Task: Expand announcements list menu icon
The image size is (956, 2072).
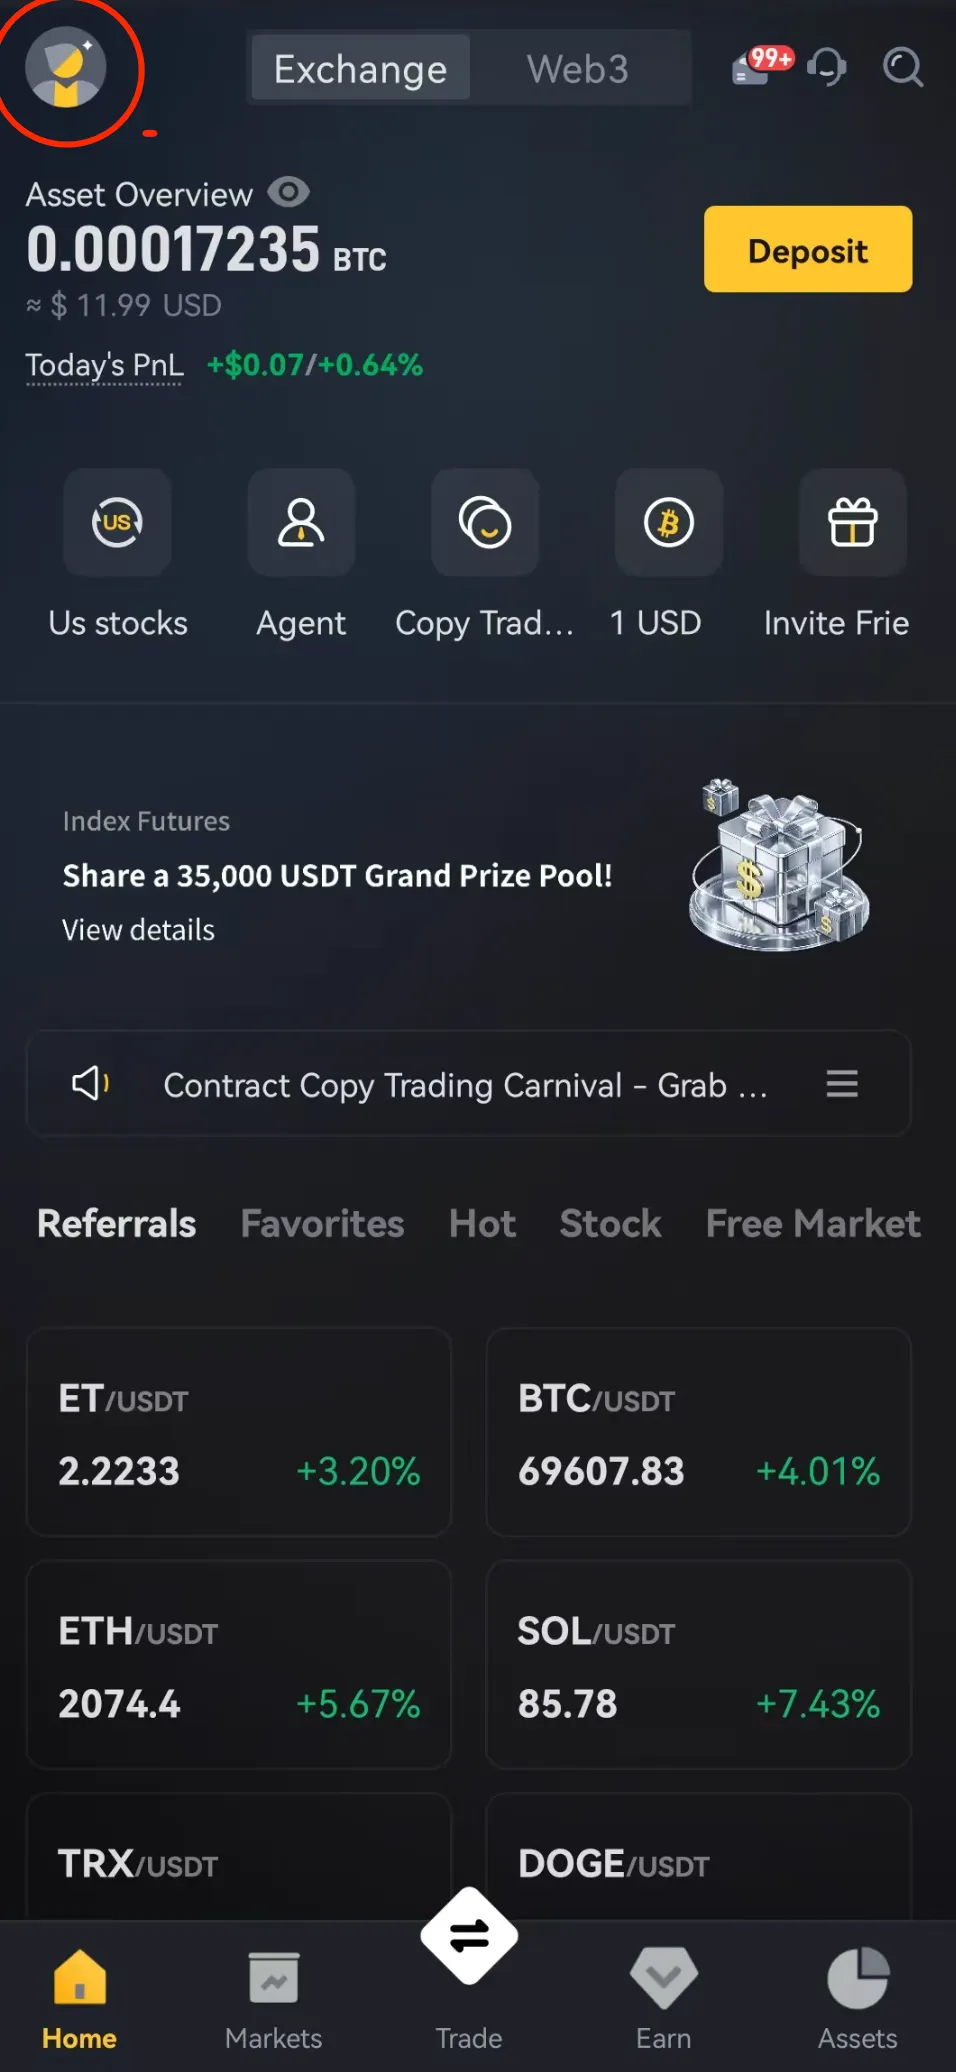Action: [x=842, y=1083]
